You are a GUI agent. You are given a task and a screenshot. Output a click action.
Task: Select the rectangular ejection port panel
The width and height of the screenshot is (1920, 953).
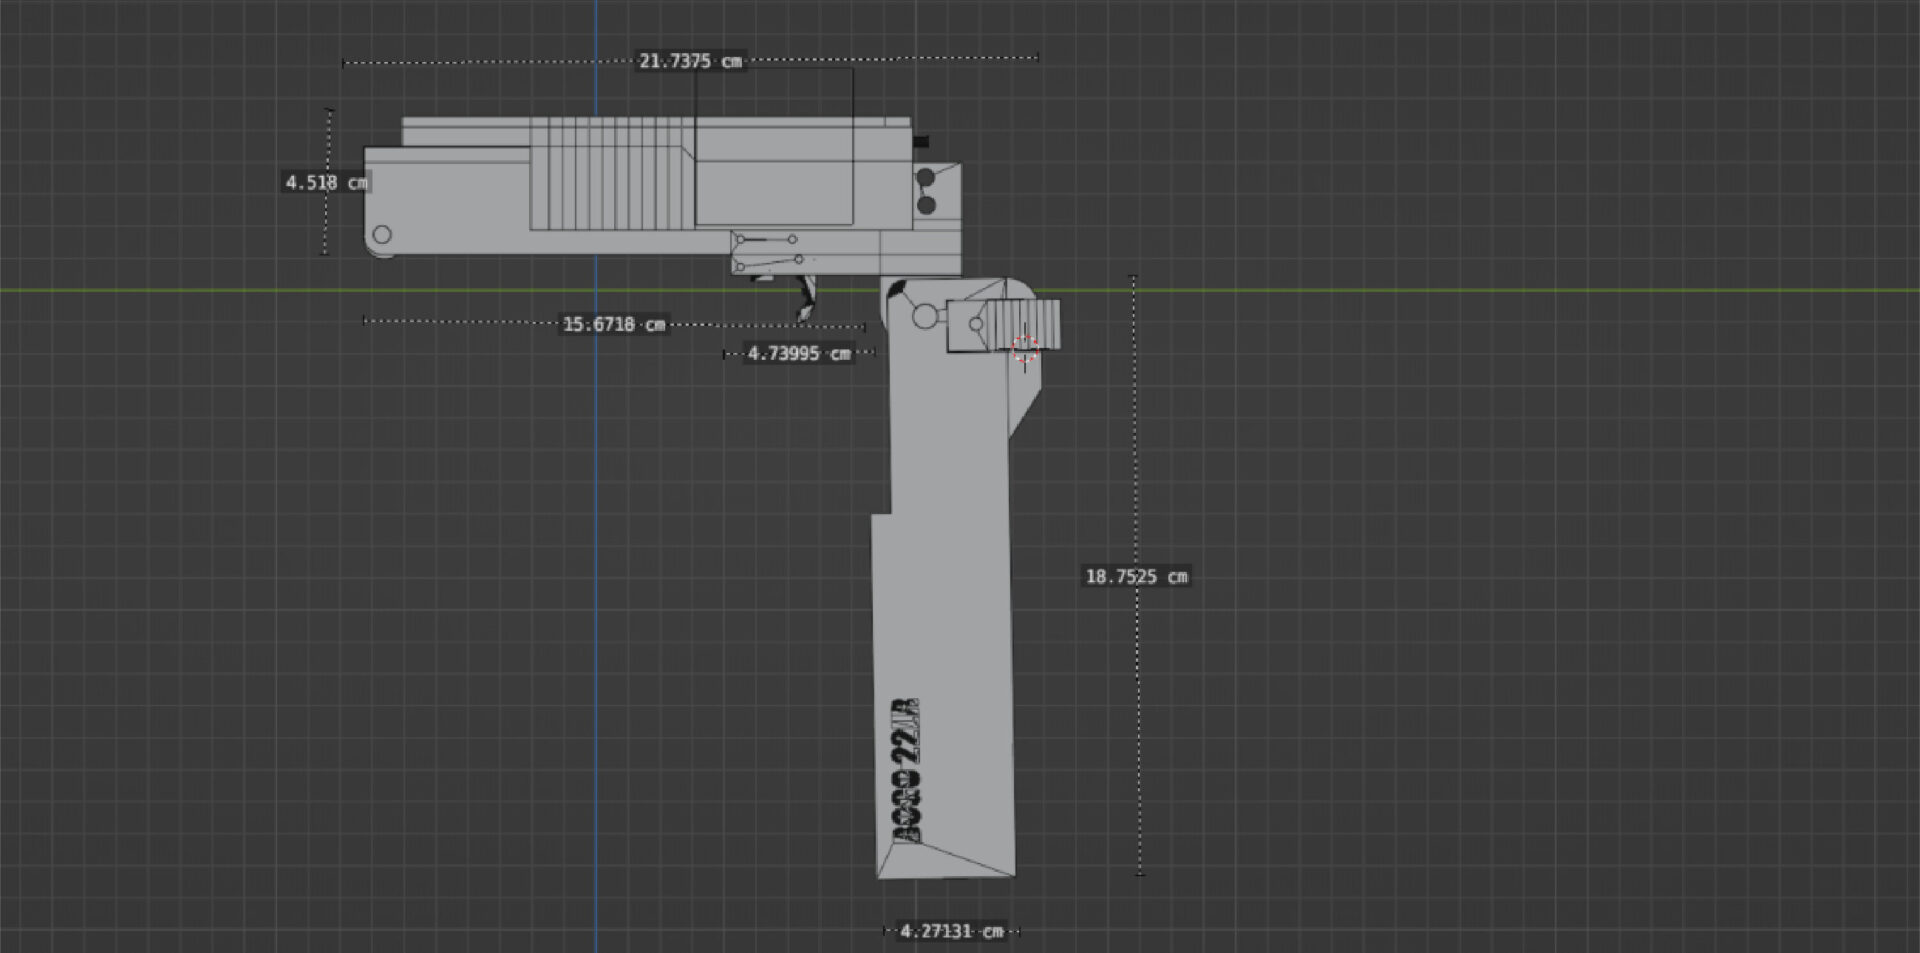coord(773,190)
